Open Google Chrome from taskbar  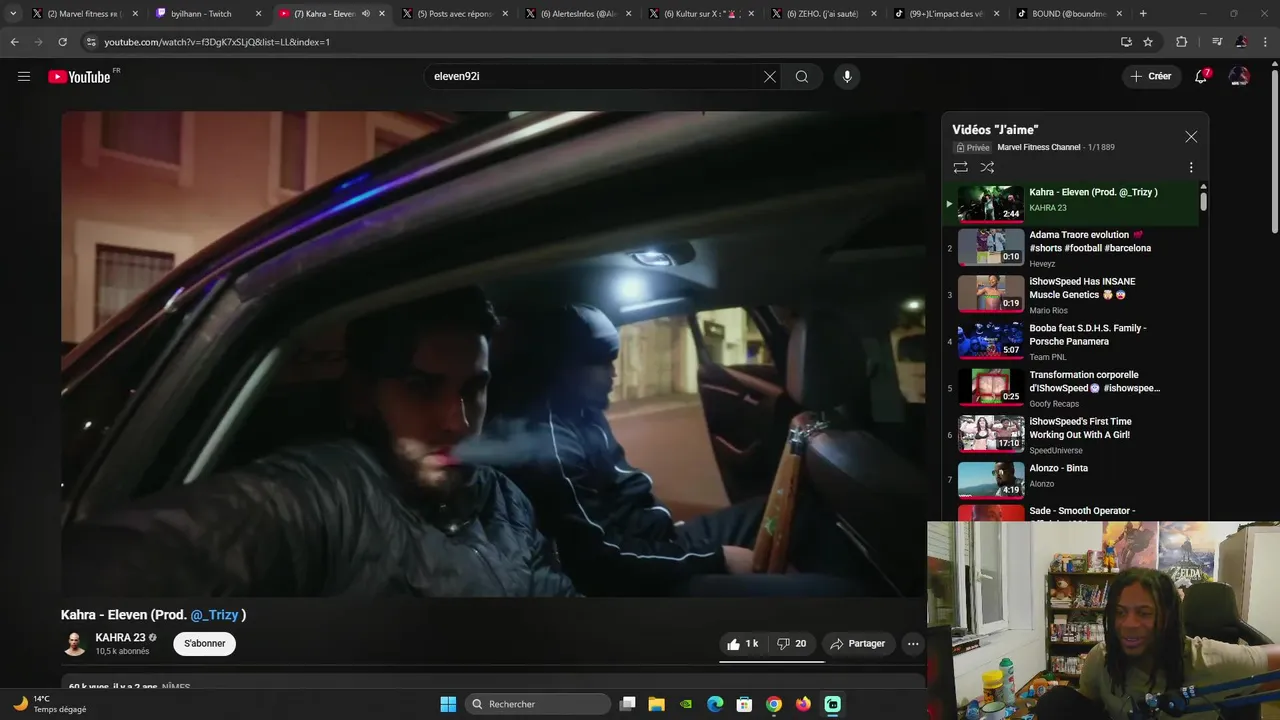tap(774, 704)
